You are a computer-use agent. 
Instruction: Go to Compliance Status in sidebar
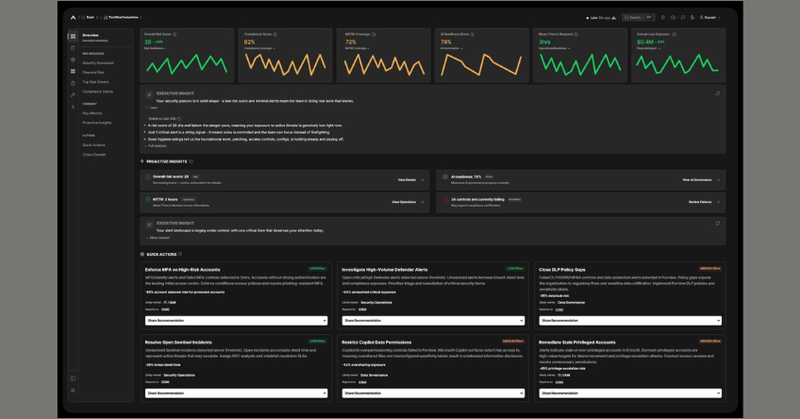pos(96,91)
